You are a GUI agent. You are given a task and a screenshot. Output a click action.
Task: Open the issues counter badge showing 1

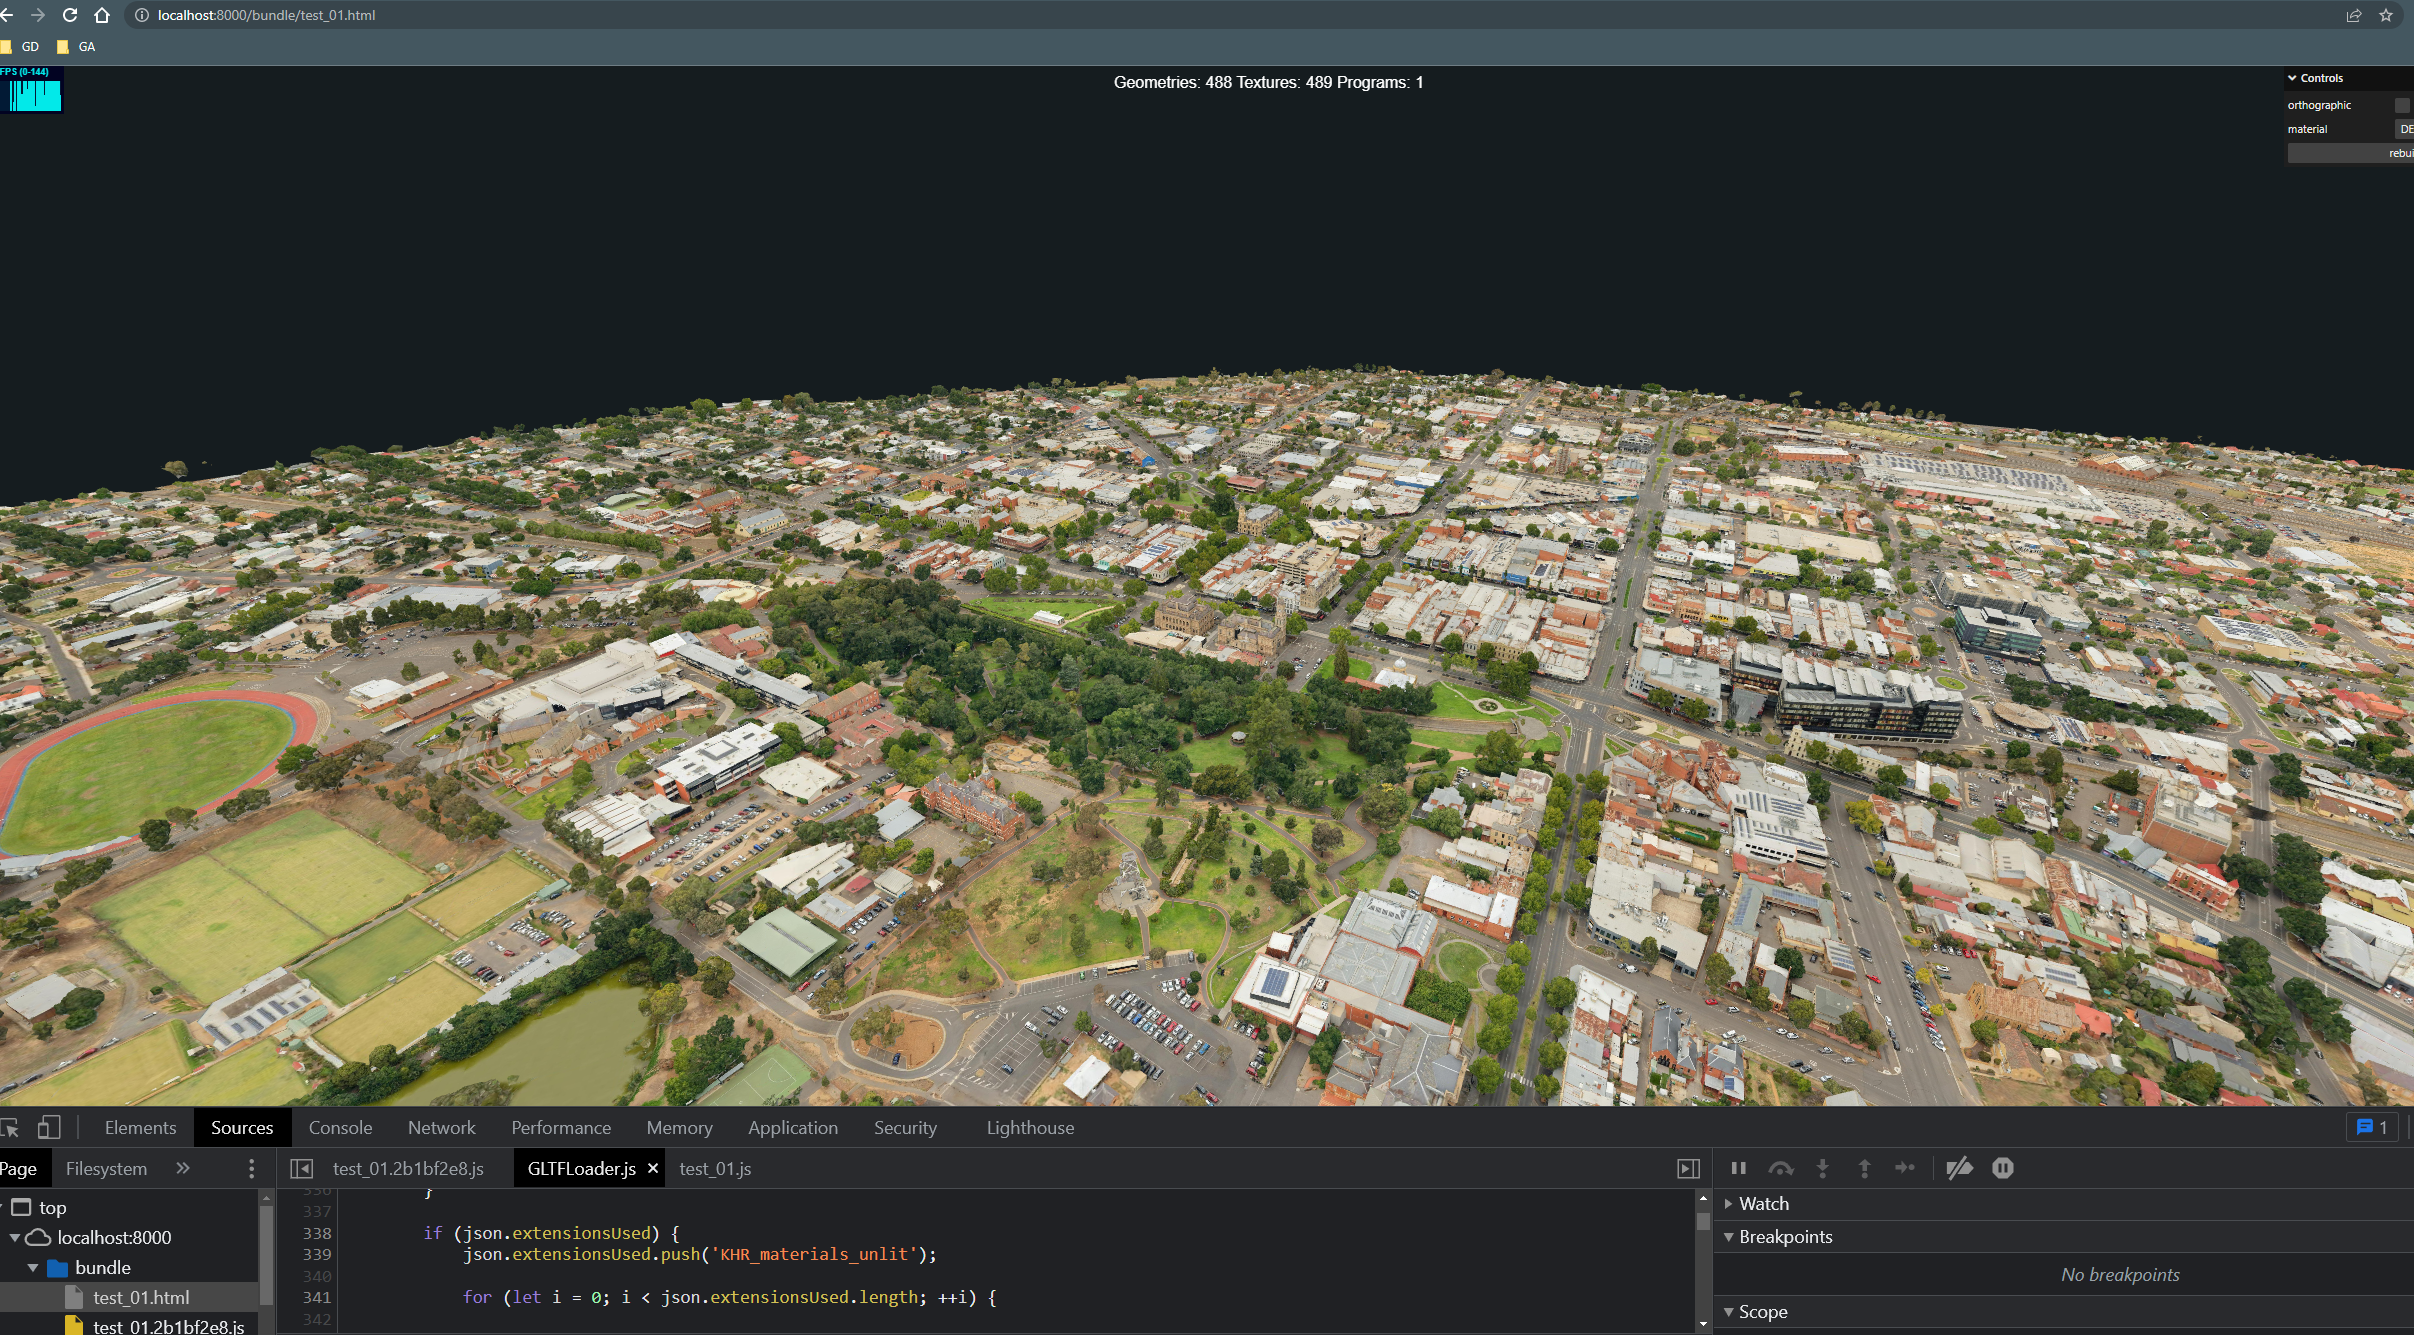pyautogui.click(x=2372, y=1128)
